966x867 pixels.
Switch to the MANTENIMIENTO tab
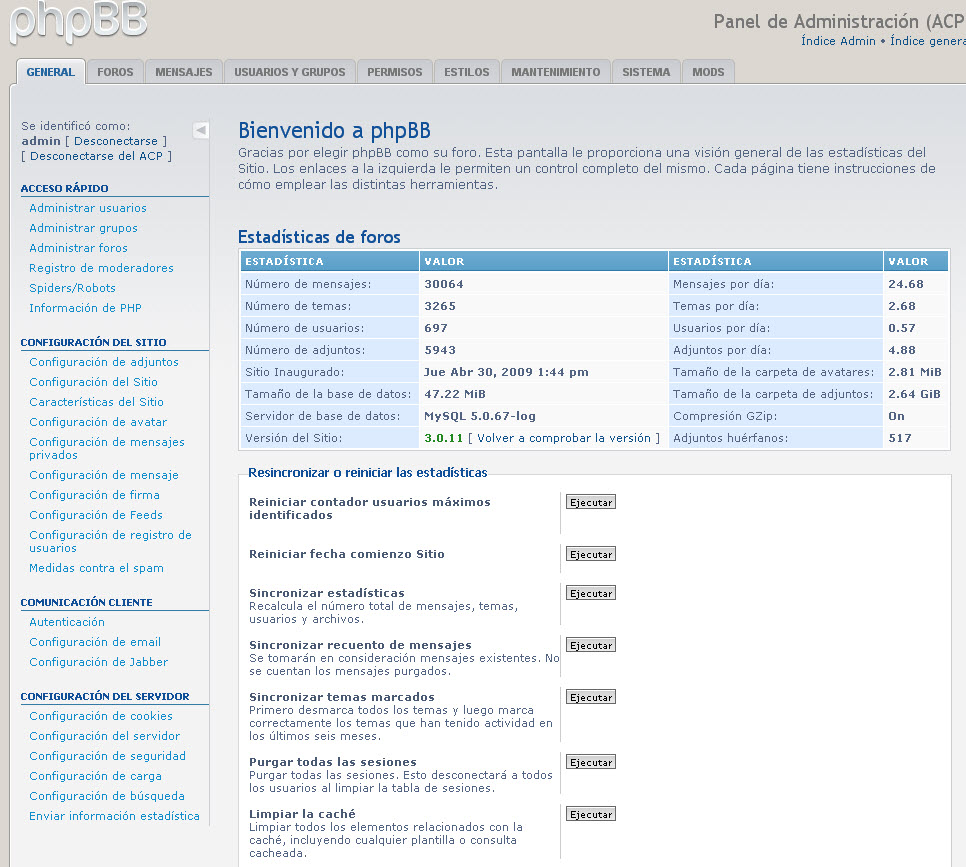tap(558, 71)
